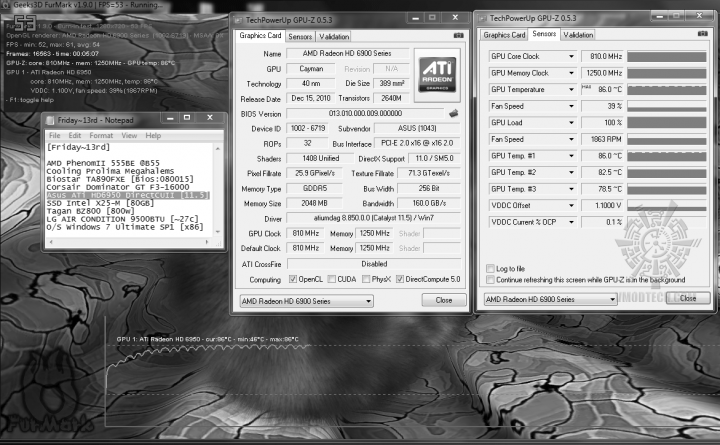The image size is (720, 445).
Task: Click Notepad vertical scrollbar up arrow
Action: 218,149
